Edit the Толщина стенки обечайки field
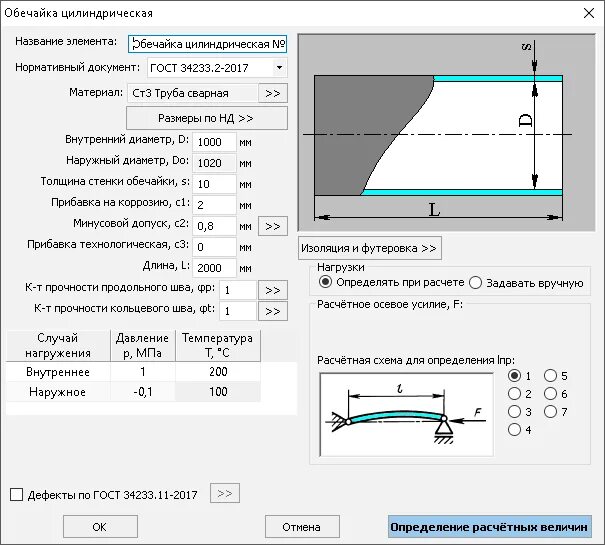The height and width of the screenshot is (545, 605). tap(214, 184)
